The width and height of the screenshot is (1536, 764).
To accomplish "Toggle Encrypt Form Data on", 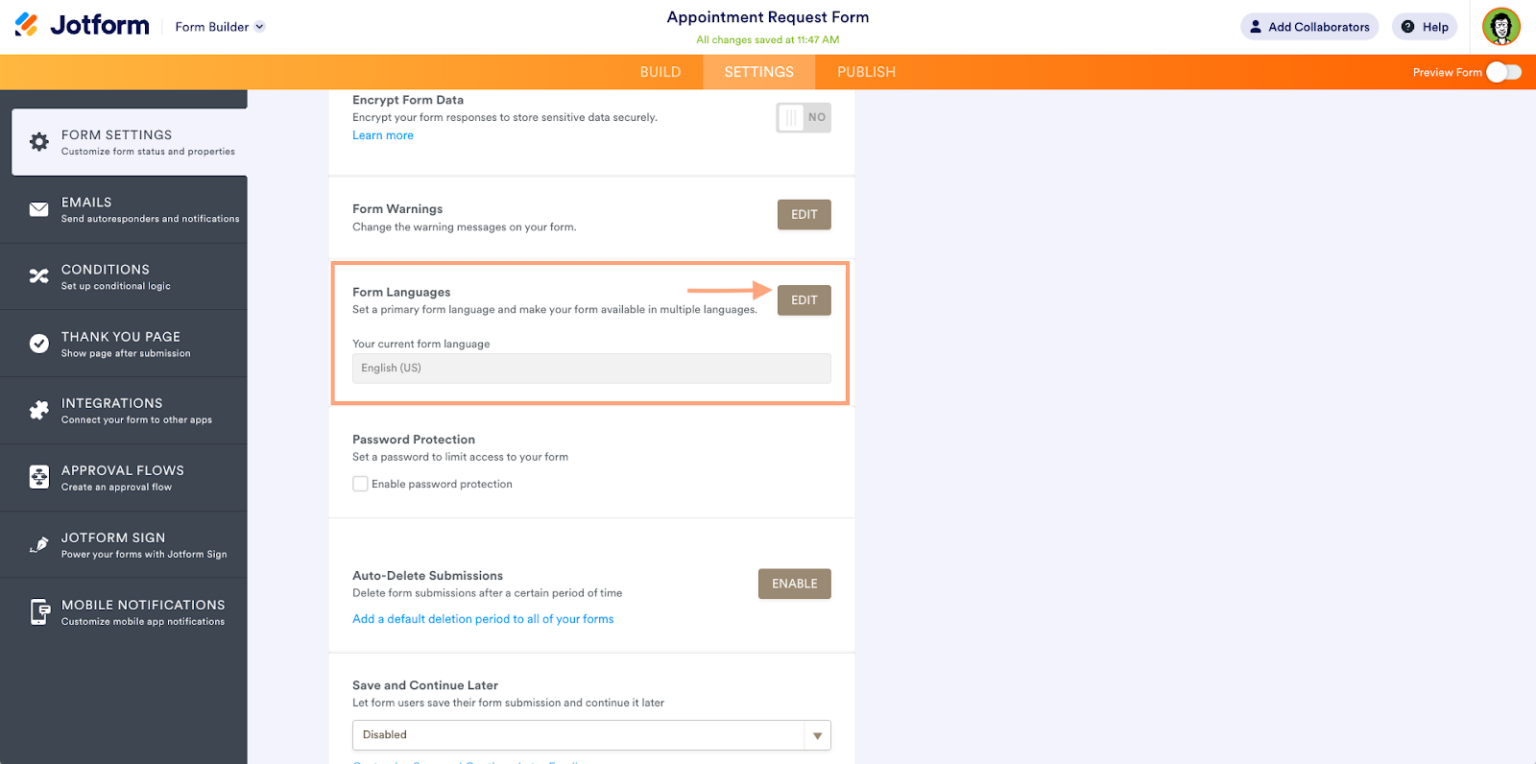I will click(803, 117).
